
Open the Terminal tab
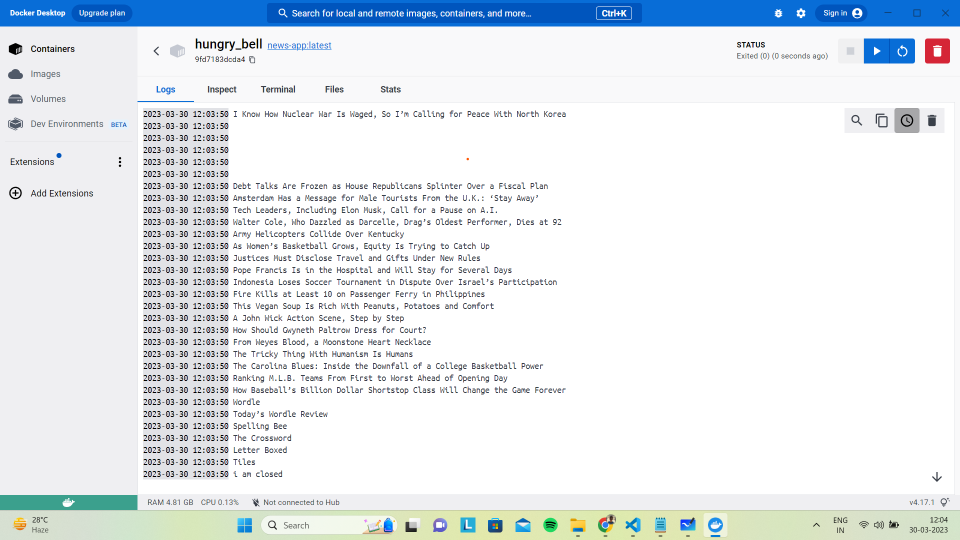(x=278, y=89)
